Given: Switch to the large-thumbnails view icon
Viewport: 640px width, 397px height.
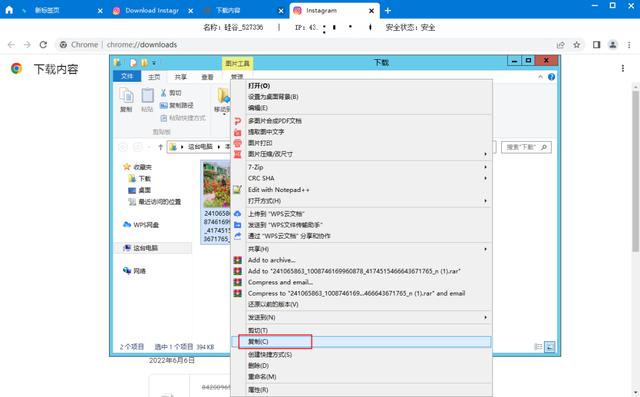Looking at the screenshot, I should (550, 347).
